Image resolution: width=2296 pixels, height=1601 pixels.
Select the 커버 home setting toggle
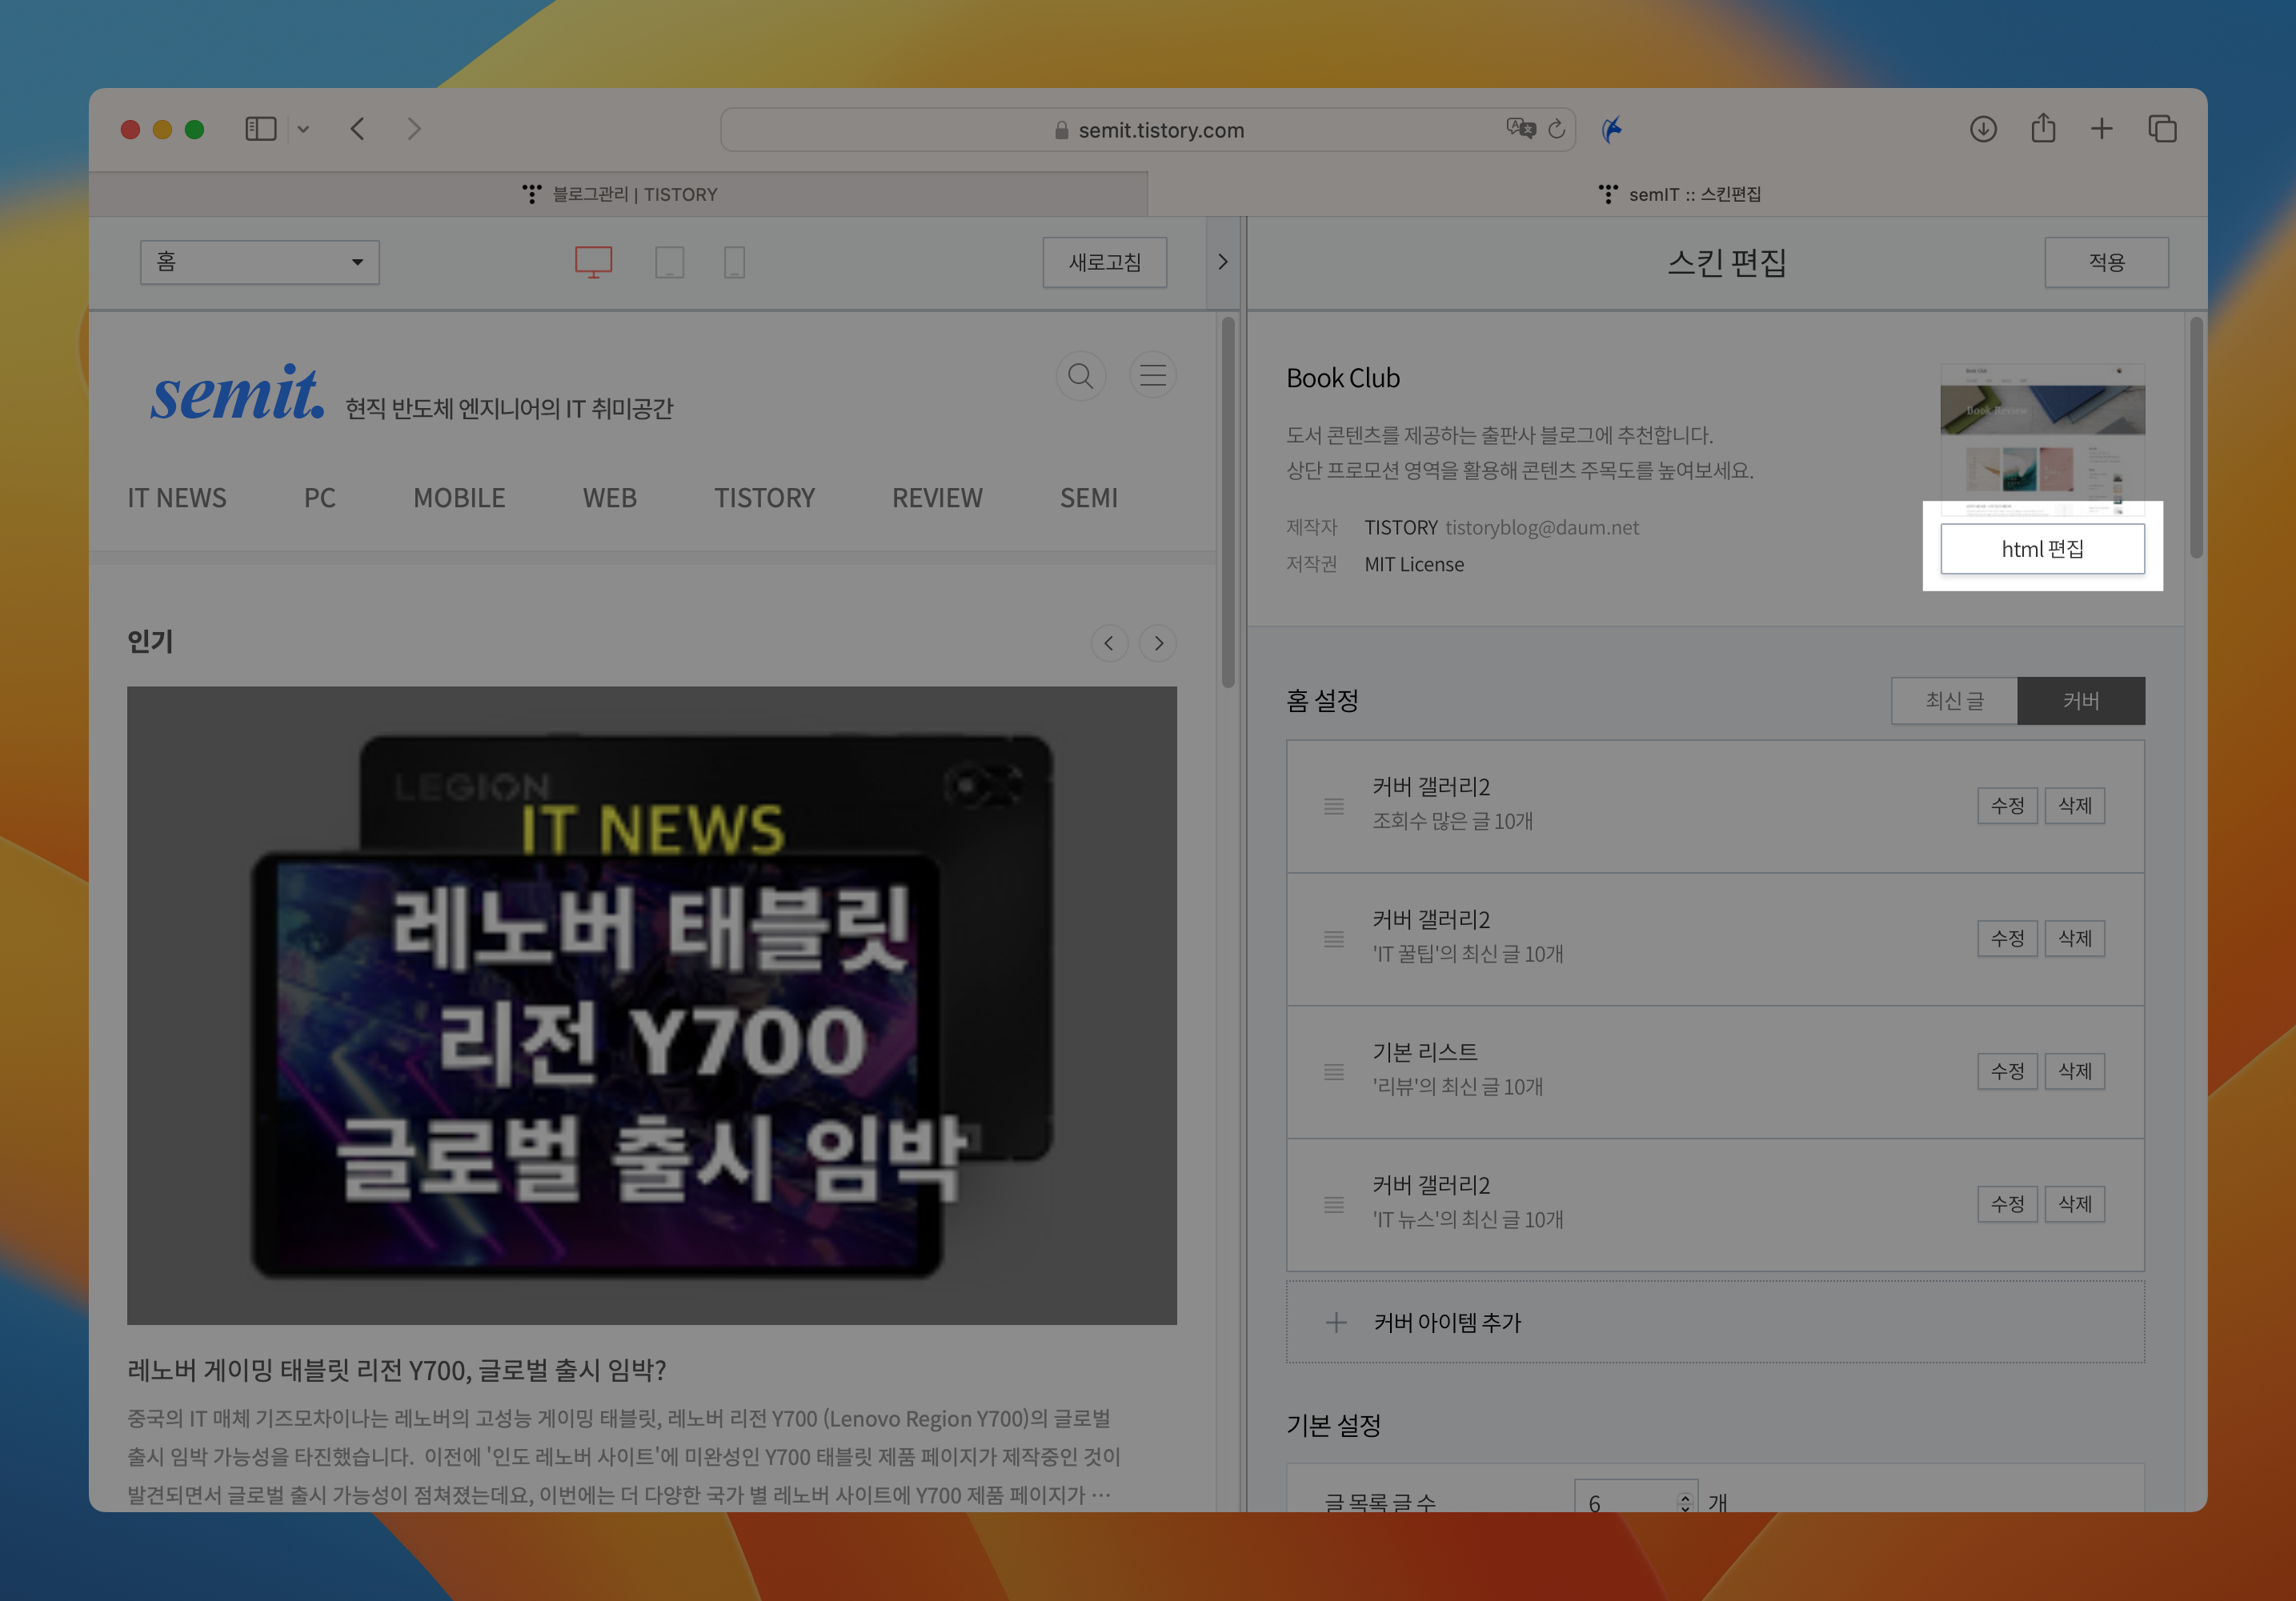click(2081, 701)
